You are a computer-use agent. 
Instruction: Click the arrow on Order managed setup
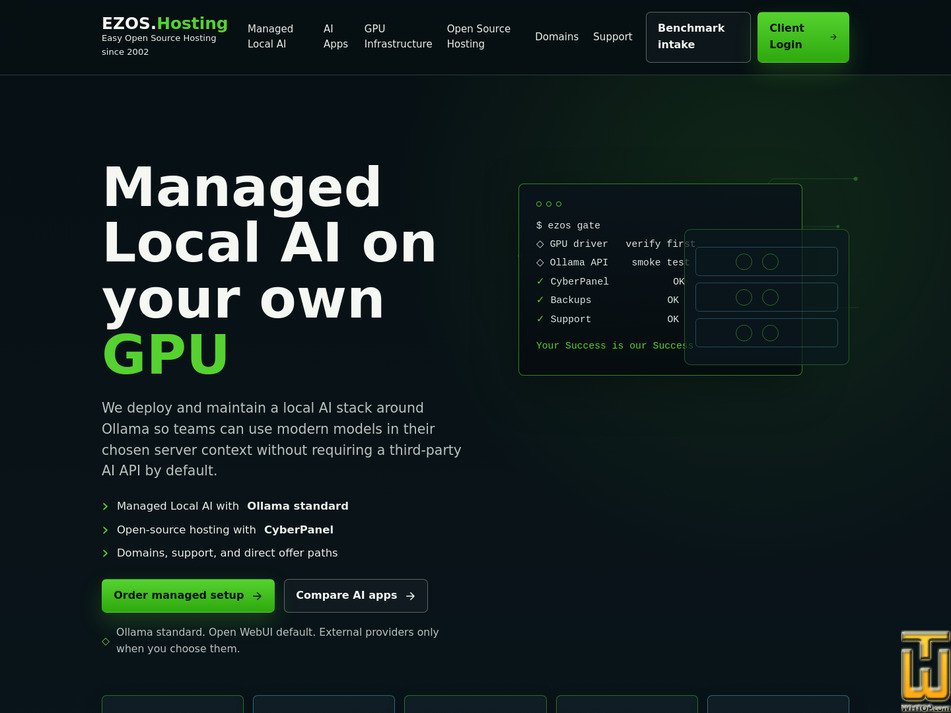pyautogui.click(x=257, y=596)
